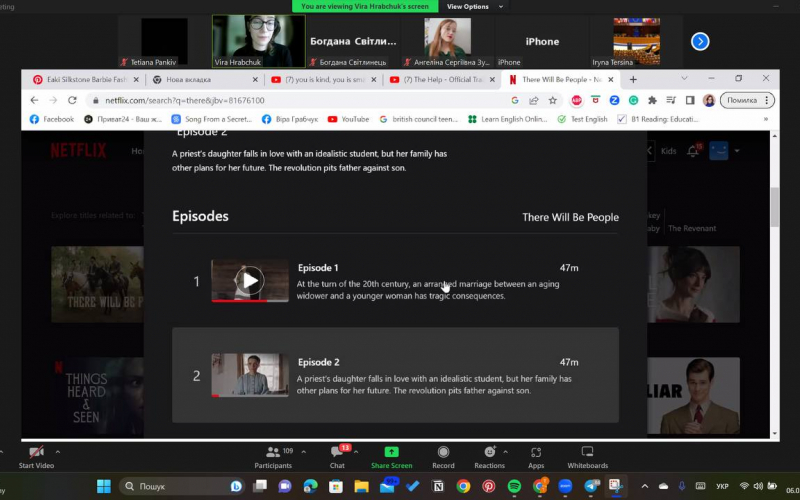Open Telegram from the taskbar
This screenshot has width=800, height=500.
(x=591, y=486)
